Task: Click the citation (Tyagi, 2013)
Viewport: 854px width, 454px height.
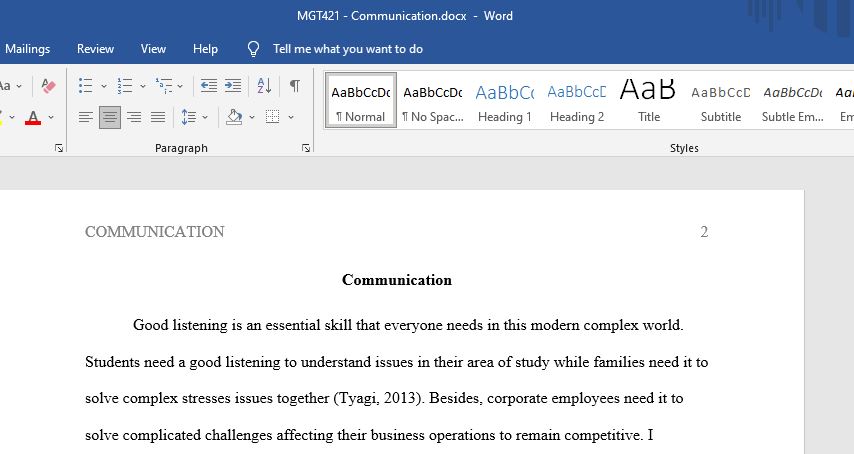Action: [379, 398]
